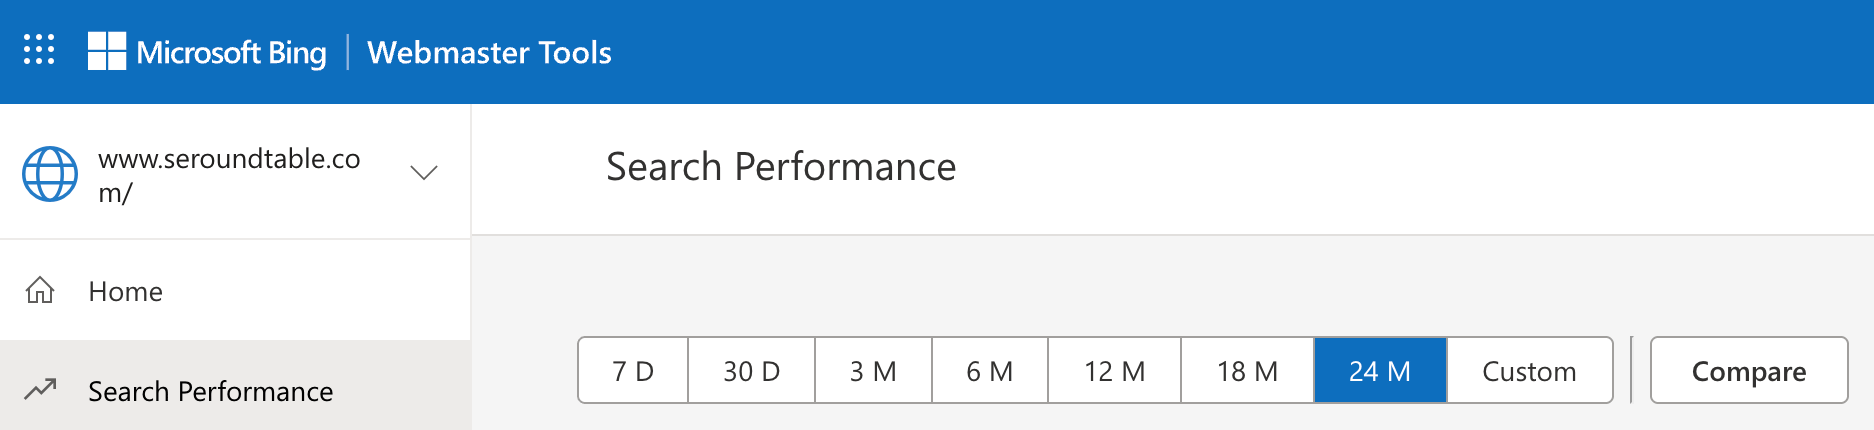The image size is (1874, 430).
Task: Click the site globe icon
Action: tap(50, 174)
